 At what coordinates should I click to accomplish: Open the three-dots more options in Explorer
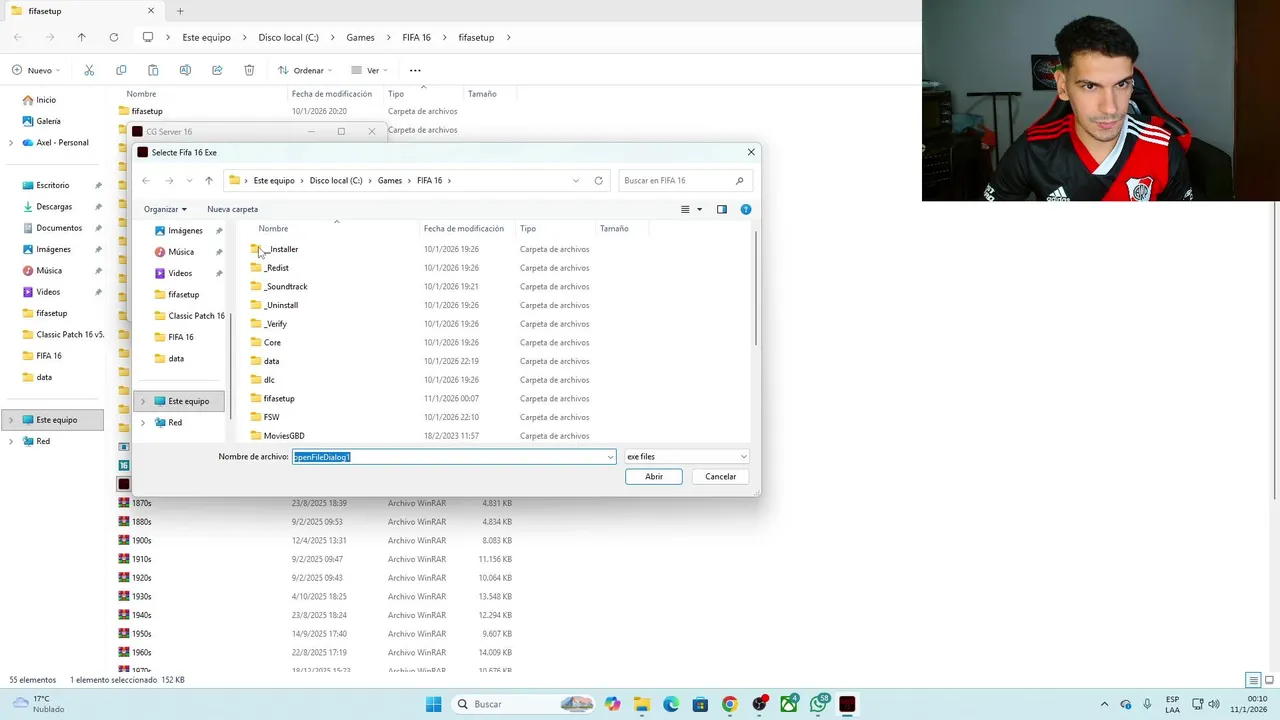point(415,70)
